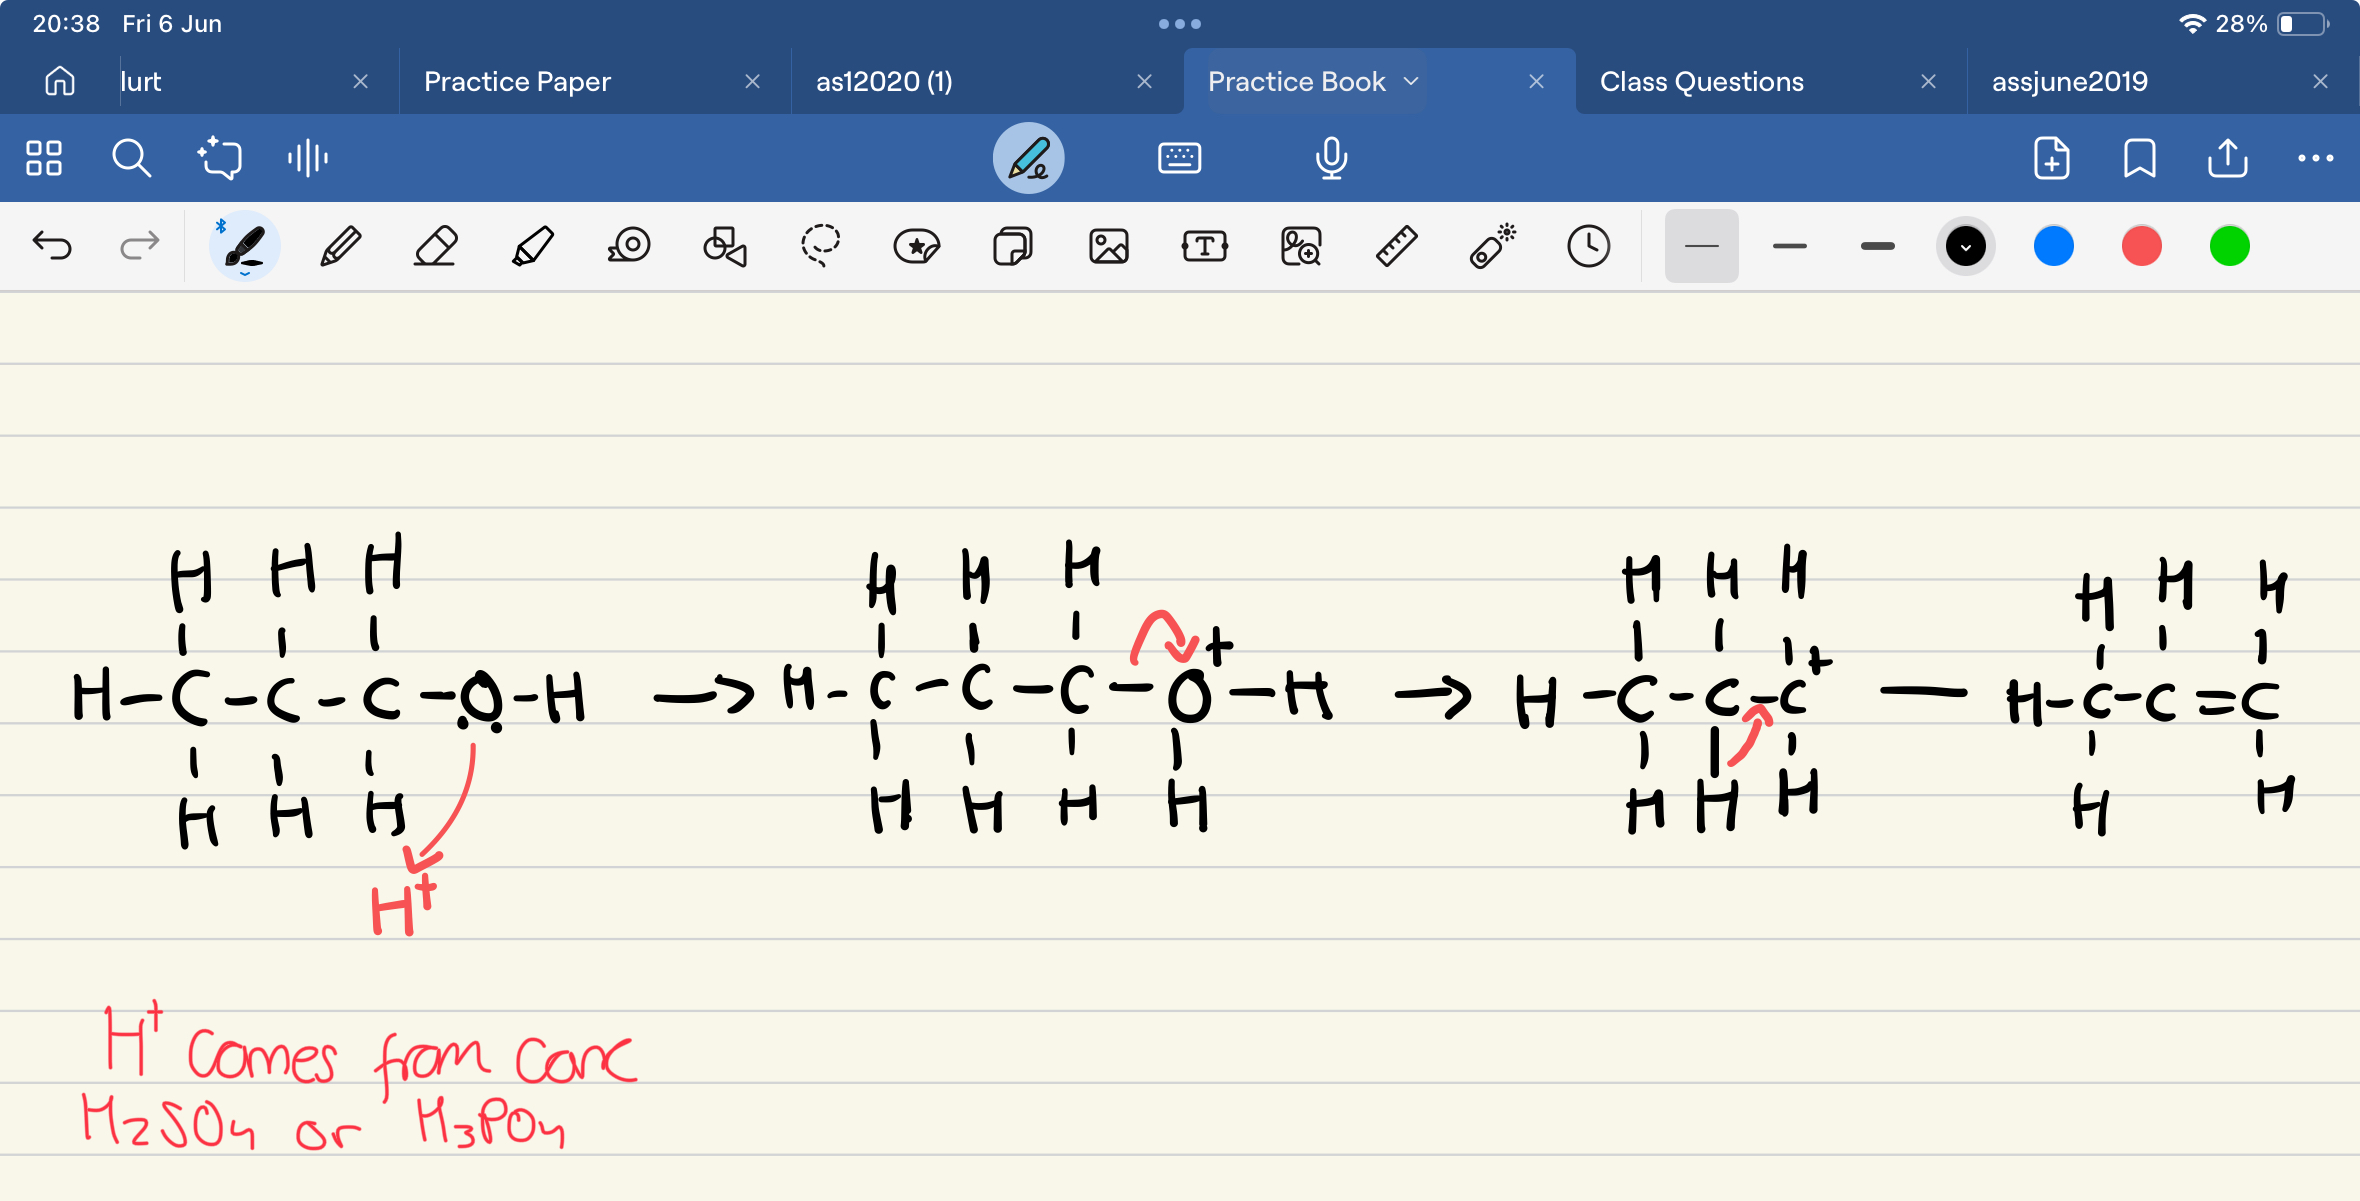Select the ruler tool
2360x1201 pixels.
click(1397, 246)
